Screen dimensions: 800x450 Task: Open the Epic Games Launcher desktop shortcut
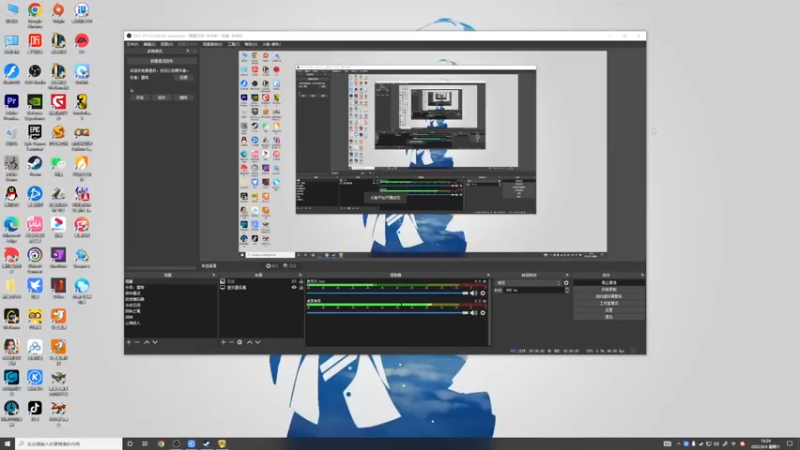35,138
